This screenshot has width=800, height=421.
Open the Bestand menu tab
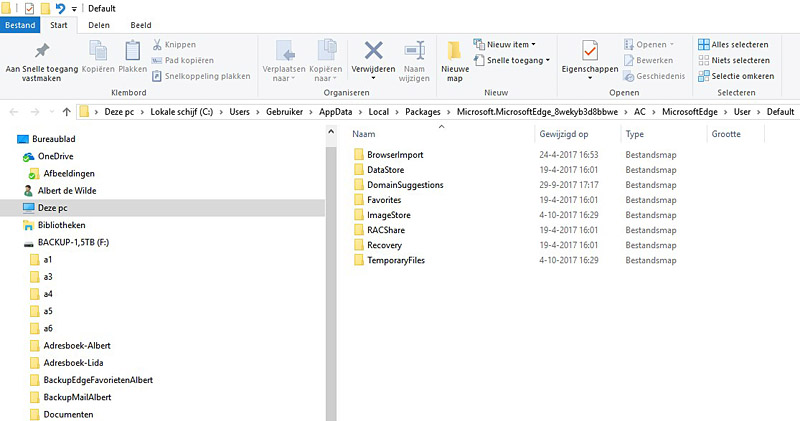tap(20, 25)
